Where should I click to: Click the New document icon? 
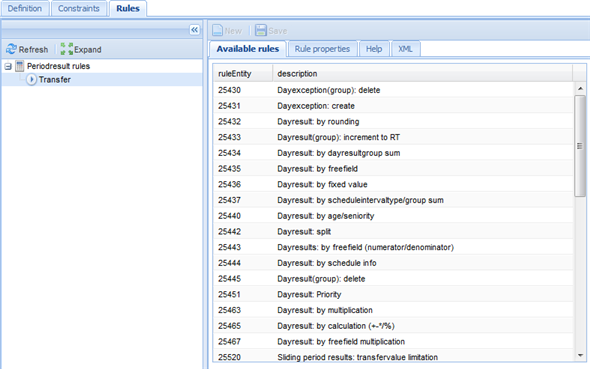(217, 30)
